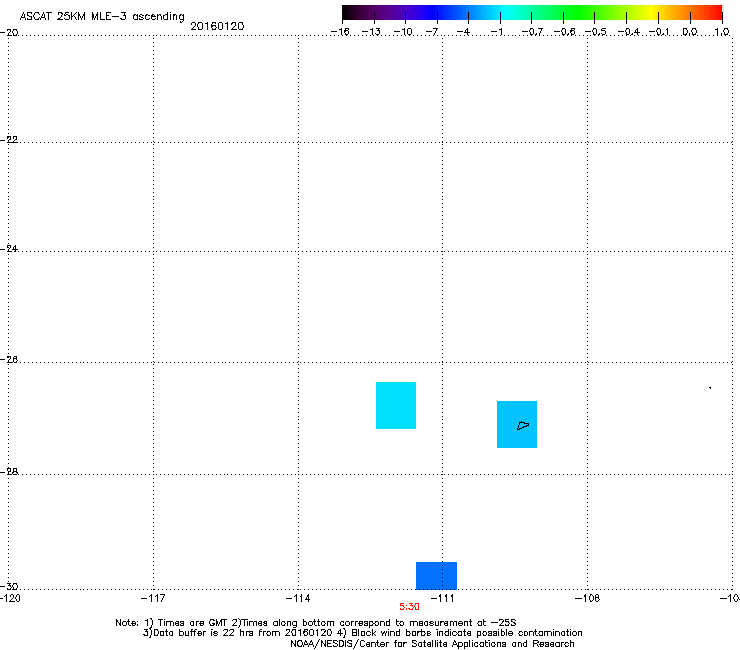
Task: Click the -114 longitude axis label
Action: (x=298, y=599)
